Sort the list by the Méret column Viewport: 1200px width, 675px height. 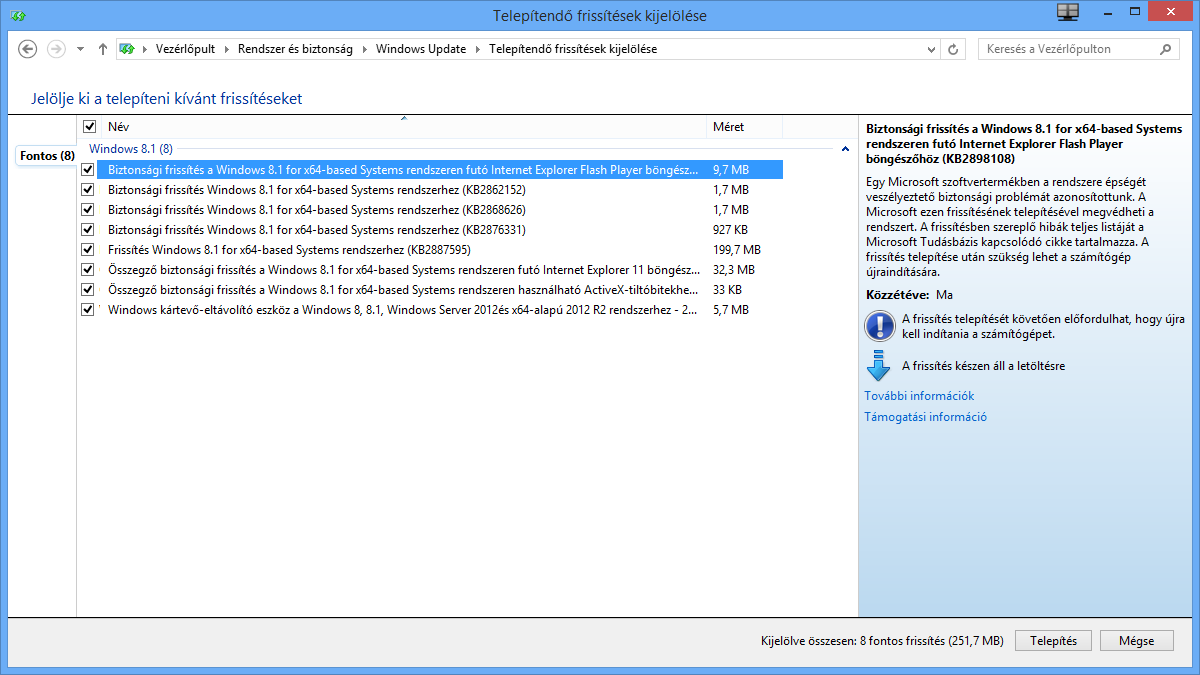tap(744, 127)
